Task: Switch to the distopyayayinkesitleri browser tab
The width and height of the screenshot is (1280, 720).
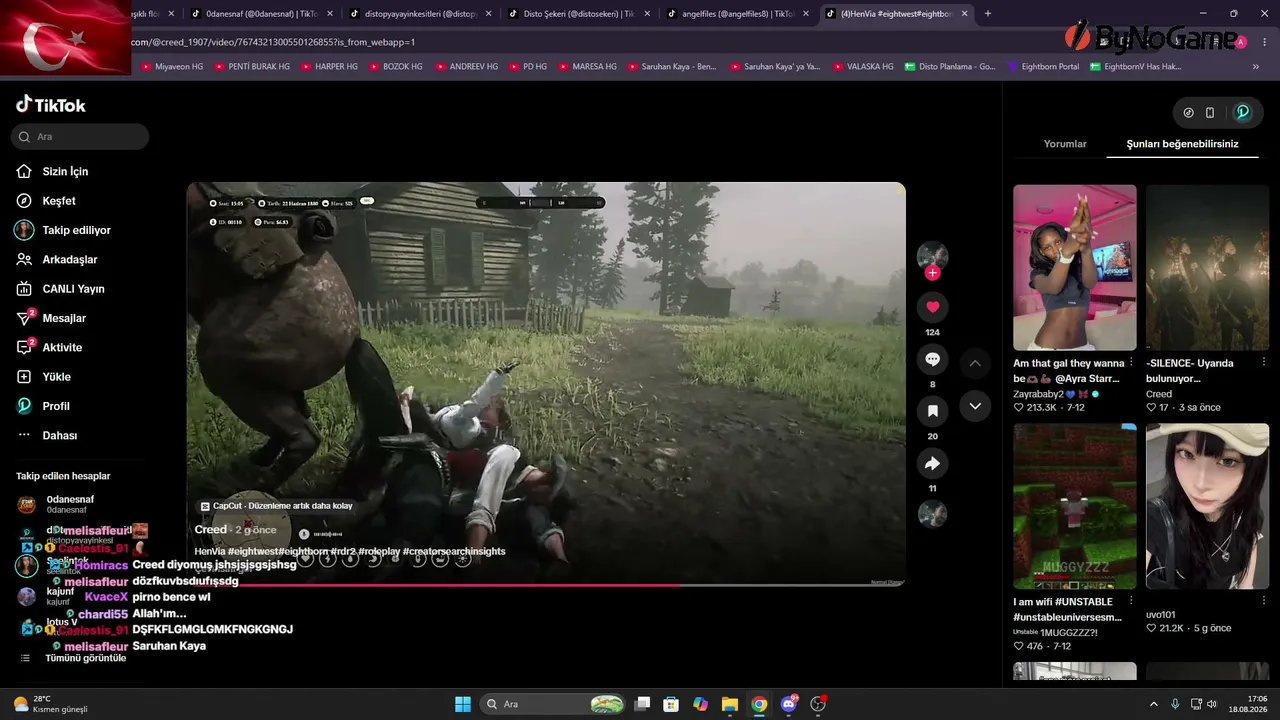Action: pyautogui.click(x=419, y=14)
